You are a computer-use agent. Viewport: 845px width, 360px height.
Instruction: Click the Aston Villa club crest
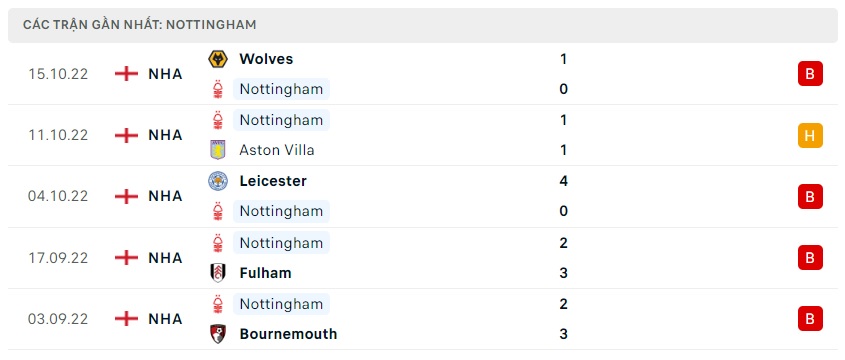tap(218, 150)
